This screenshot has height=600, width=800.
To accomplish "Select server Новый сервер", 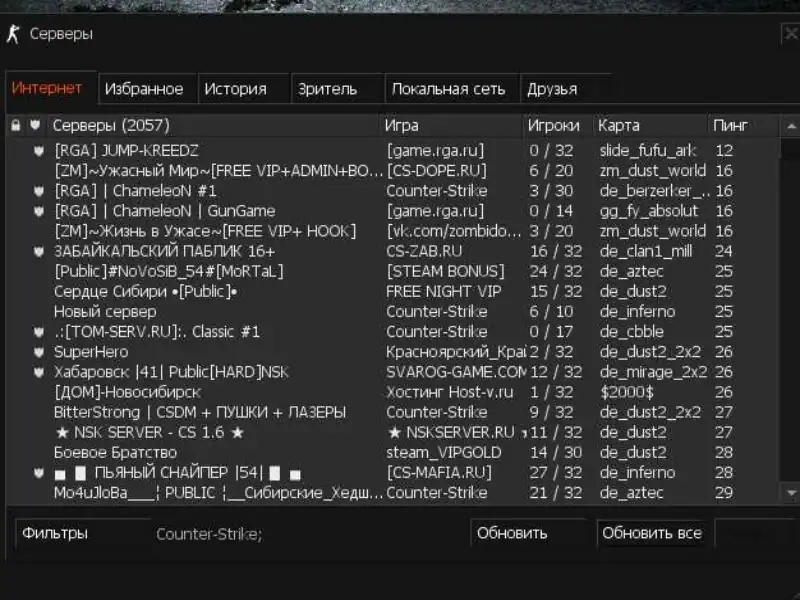I will coord(393,312).
